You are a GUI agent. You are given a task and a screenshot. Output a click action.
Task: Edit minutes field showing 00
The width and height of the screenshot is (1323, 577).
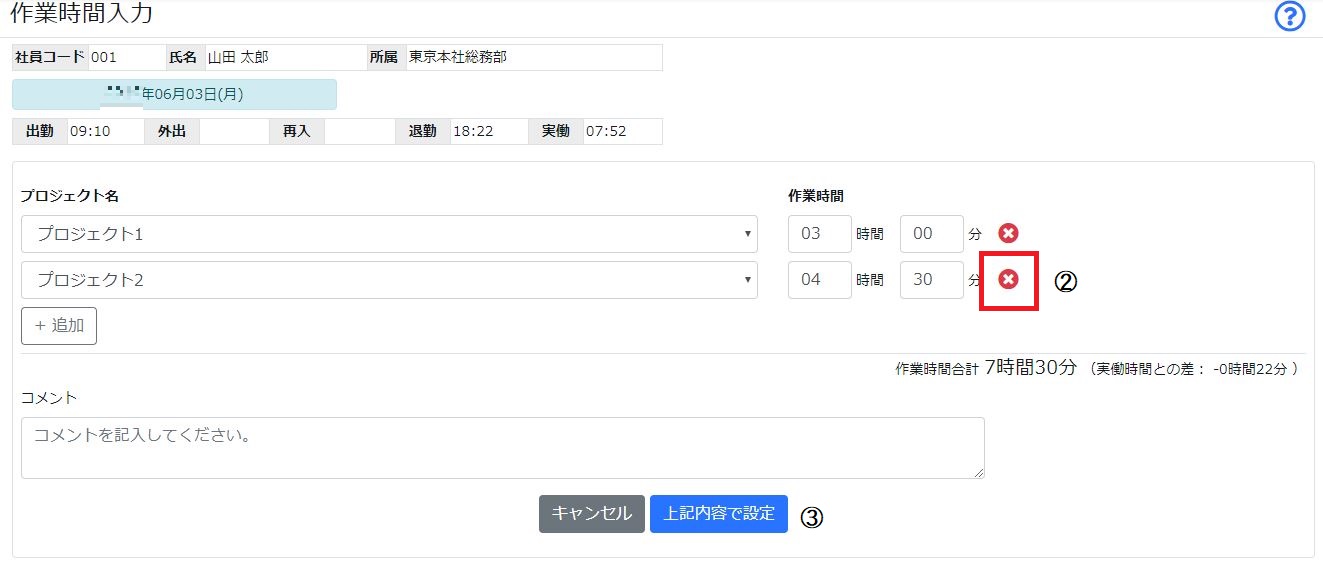pos(932,234)
